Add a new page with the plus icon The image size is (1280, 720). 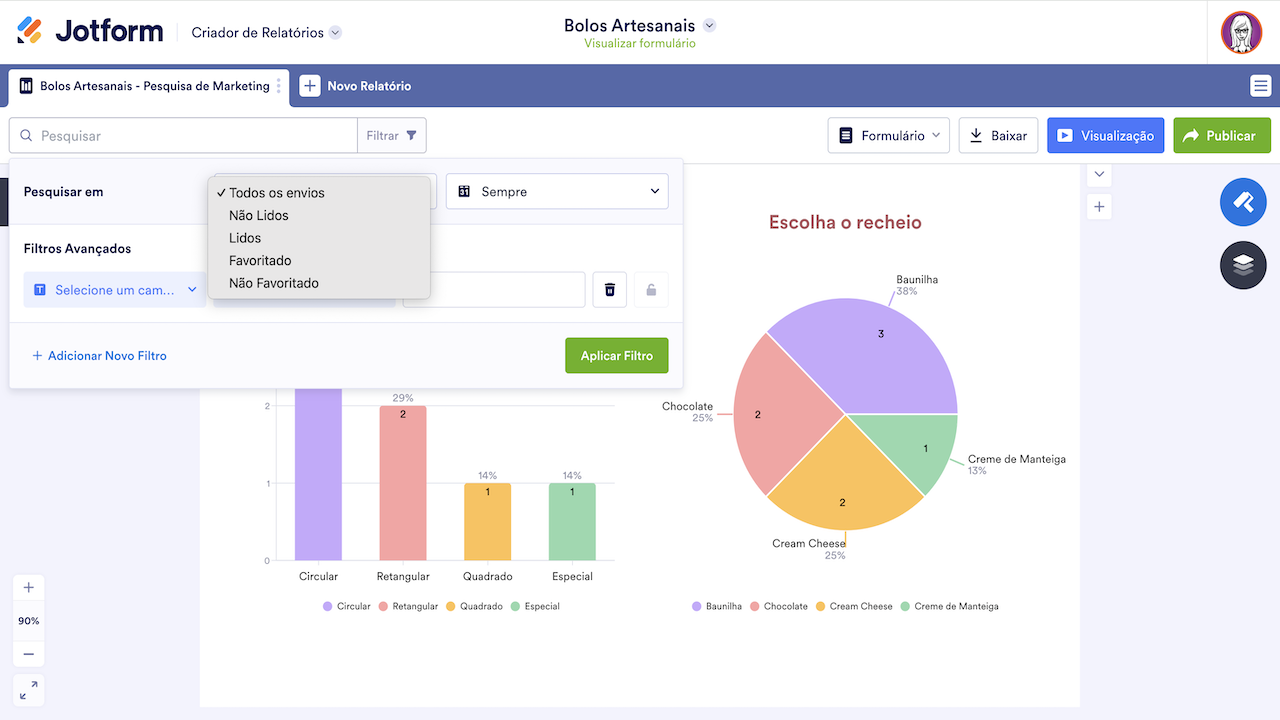tap(1098, 207)
